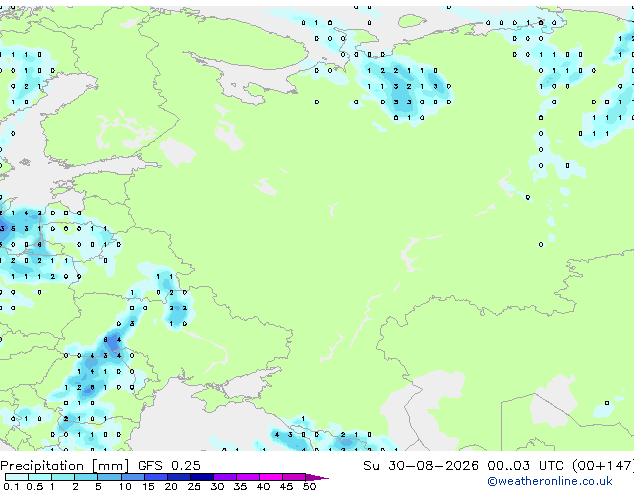Click the '45' legend scale label
Viewport: 634px width, 490px height.
pos(286,486)
